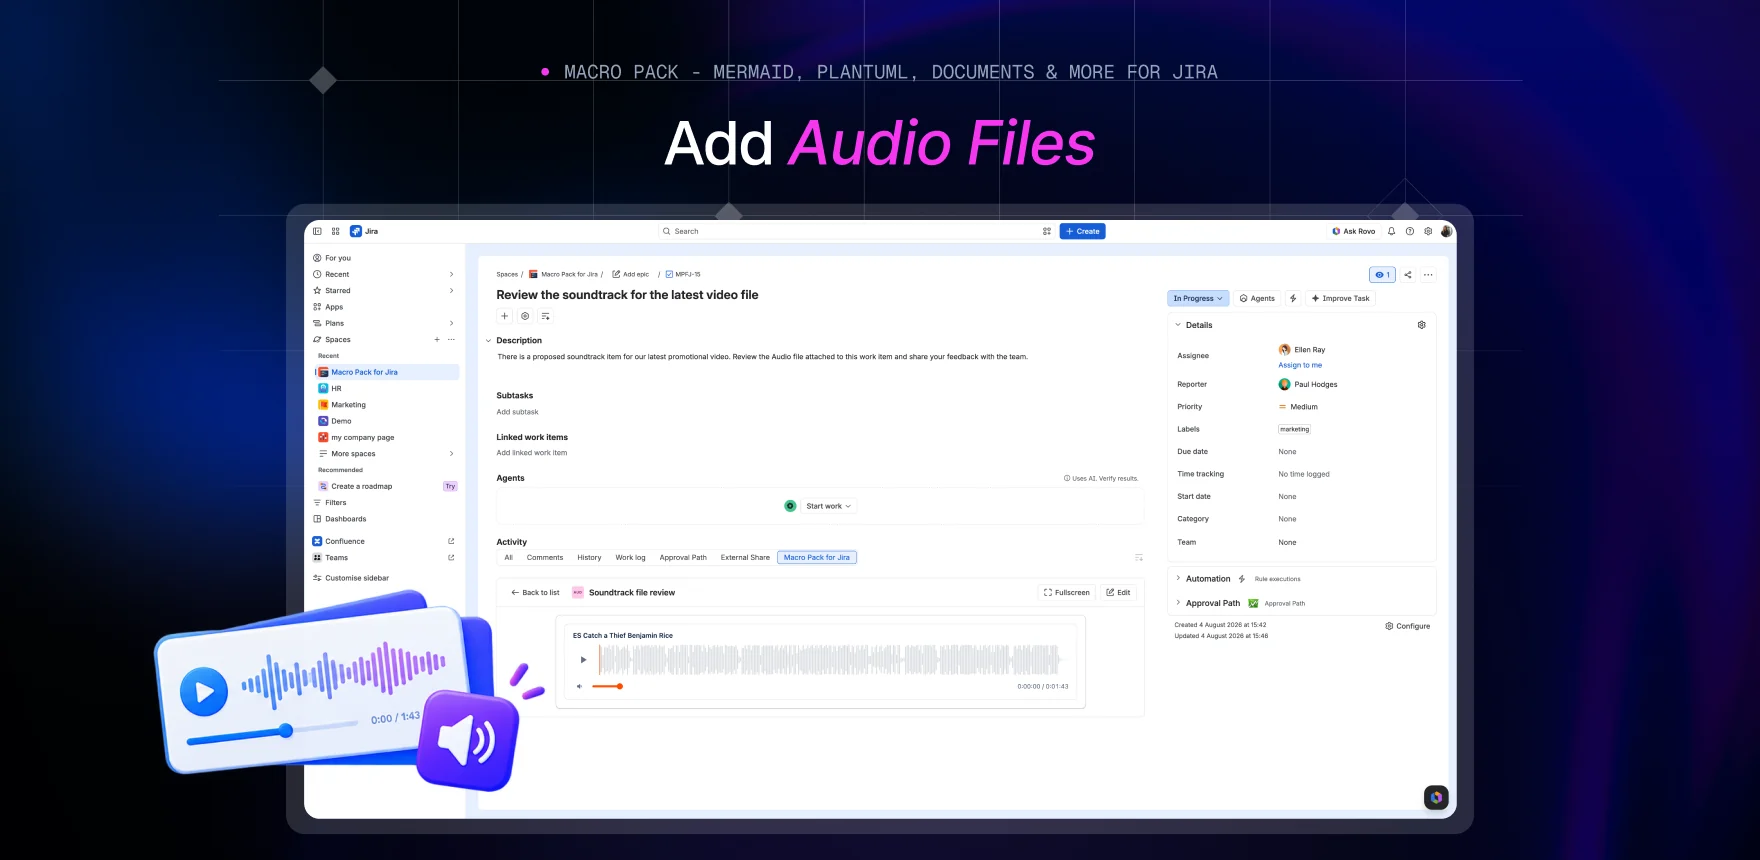This screenshot has width=1760, height=860.
Task: Open audio macro in Fullscreen
Action: point(1067,593)
